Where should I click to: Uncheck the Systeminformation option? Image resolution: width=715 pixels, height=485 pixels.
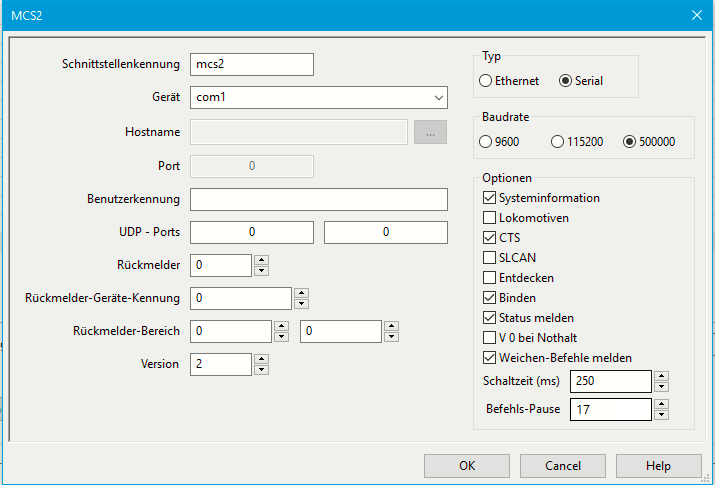pyautogui.click(x=489, y=198)
